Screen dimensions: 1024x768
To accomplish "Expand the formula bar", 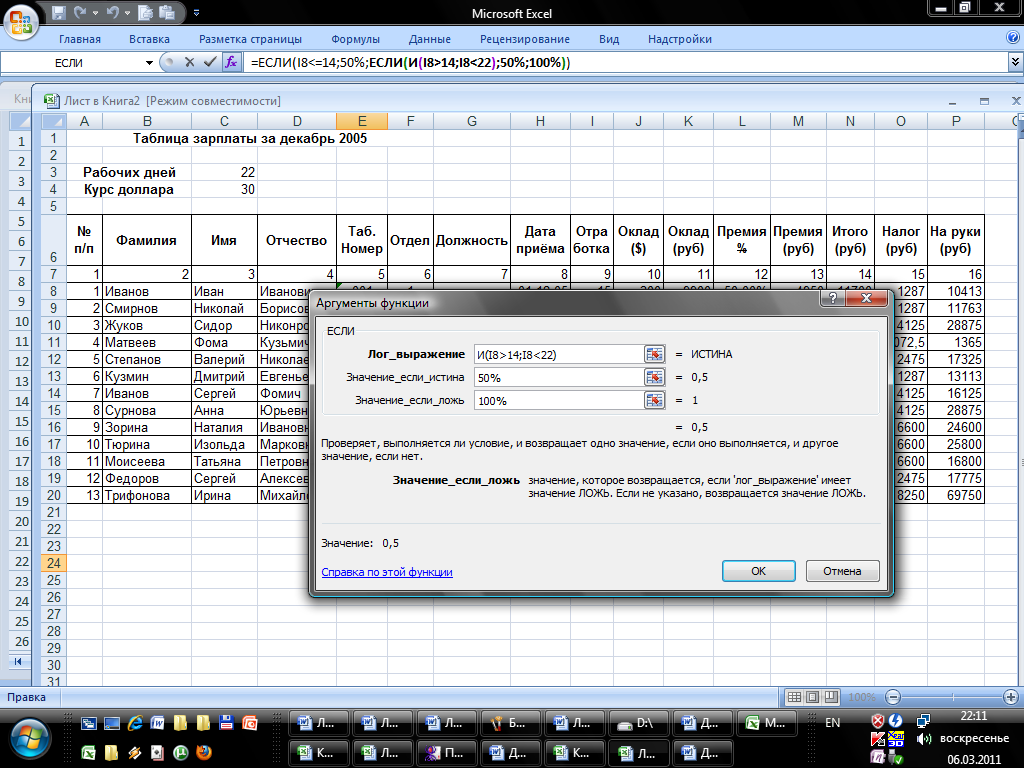I will pos(1016,62).
